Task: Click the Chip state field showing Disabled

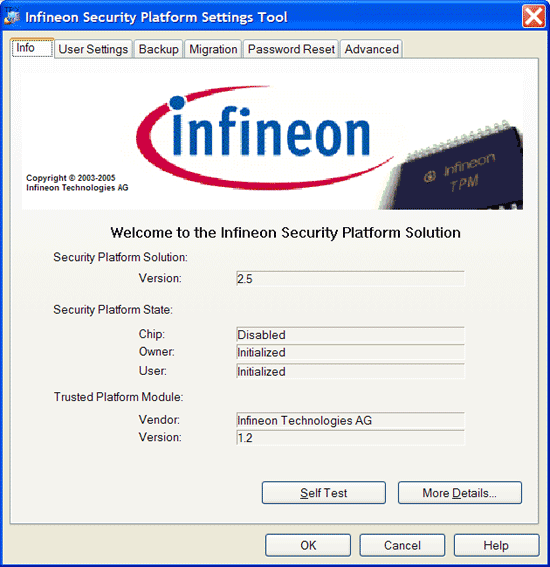Action: click(x=350, y=335)
